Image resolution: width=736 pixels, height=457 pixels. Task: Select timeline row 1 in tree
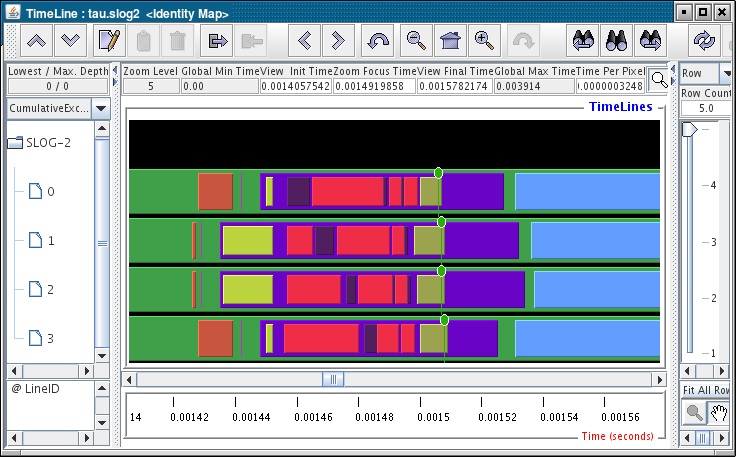[x=41, y=241]
